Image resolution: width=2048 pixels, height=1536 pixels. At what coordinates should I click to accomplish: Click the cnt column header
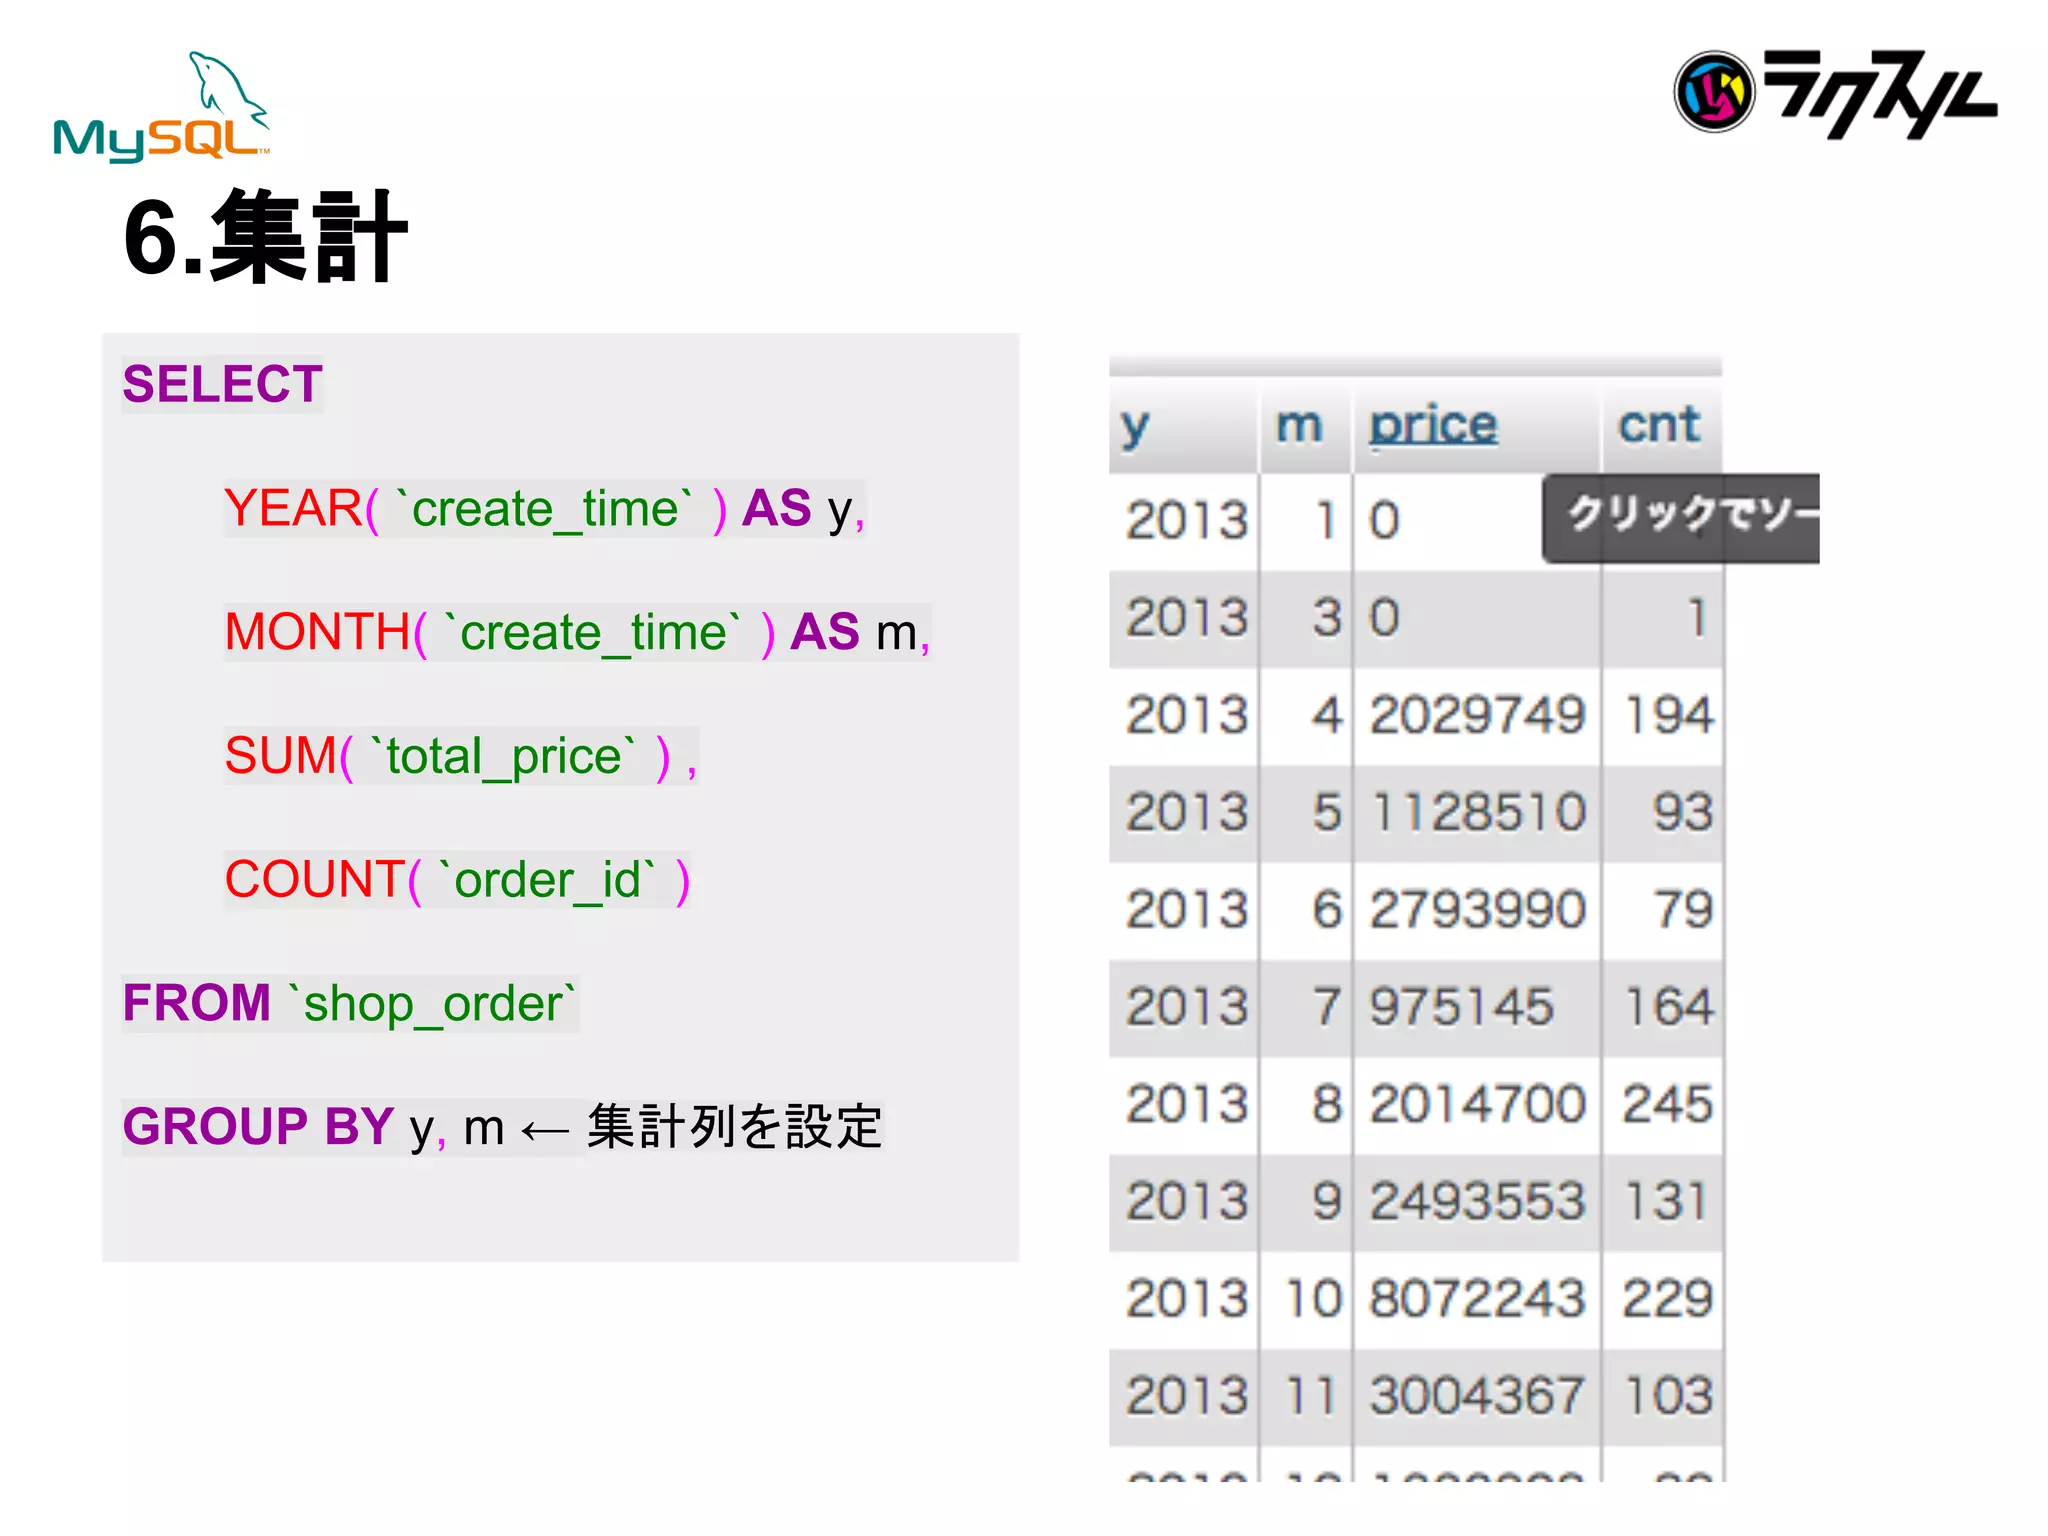pyautogui.click(x=1659, y=425)
